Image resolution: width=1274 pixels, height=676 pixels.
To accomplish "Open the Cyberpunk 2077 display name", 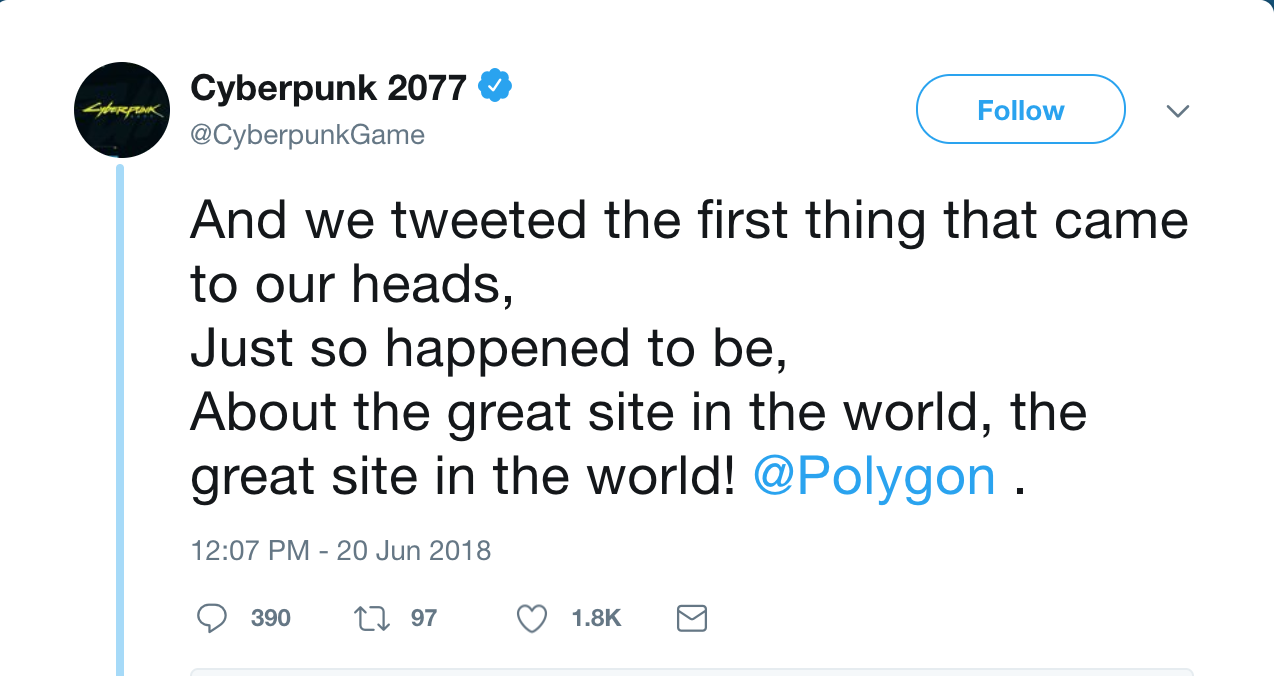I will pos(328,89).
